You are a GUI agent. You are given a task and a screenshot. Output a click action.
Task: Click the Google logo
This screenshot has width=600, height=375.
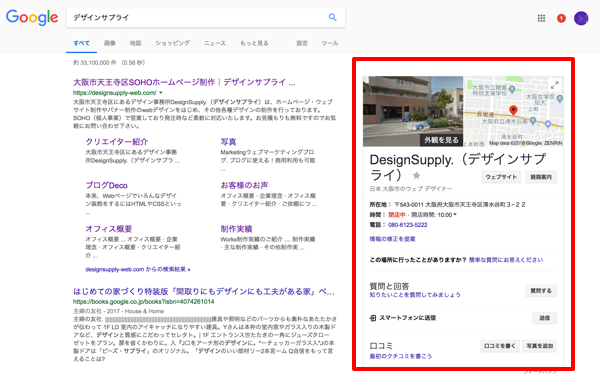click(x=32, y=18)
